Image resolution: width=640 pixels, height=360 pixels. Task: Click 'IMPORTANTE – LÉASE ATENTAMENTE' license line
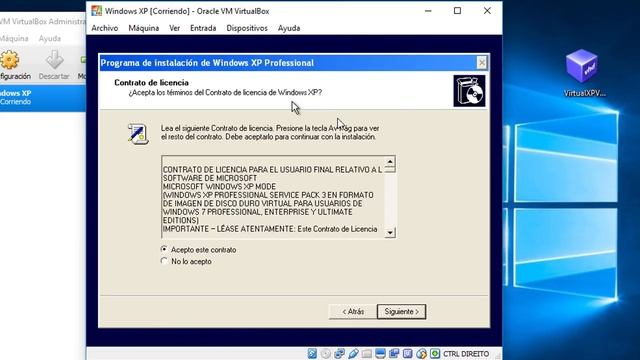coord(270,229)
